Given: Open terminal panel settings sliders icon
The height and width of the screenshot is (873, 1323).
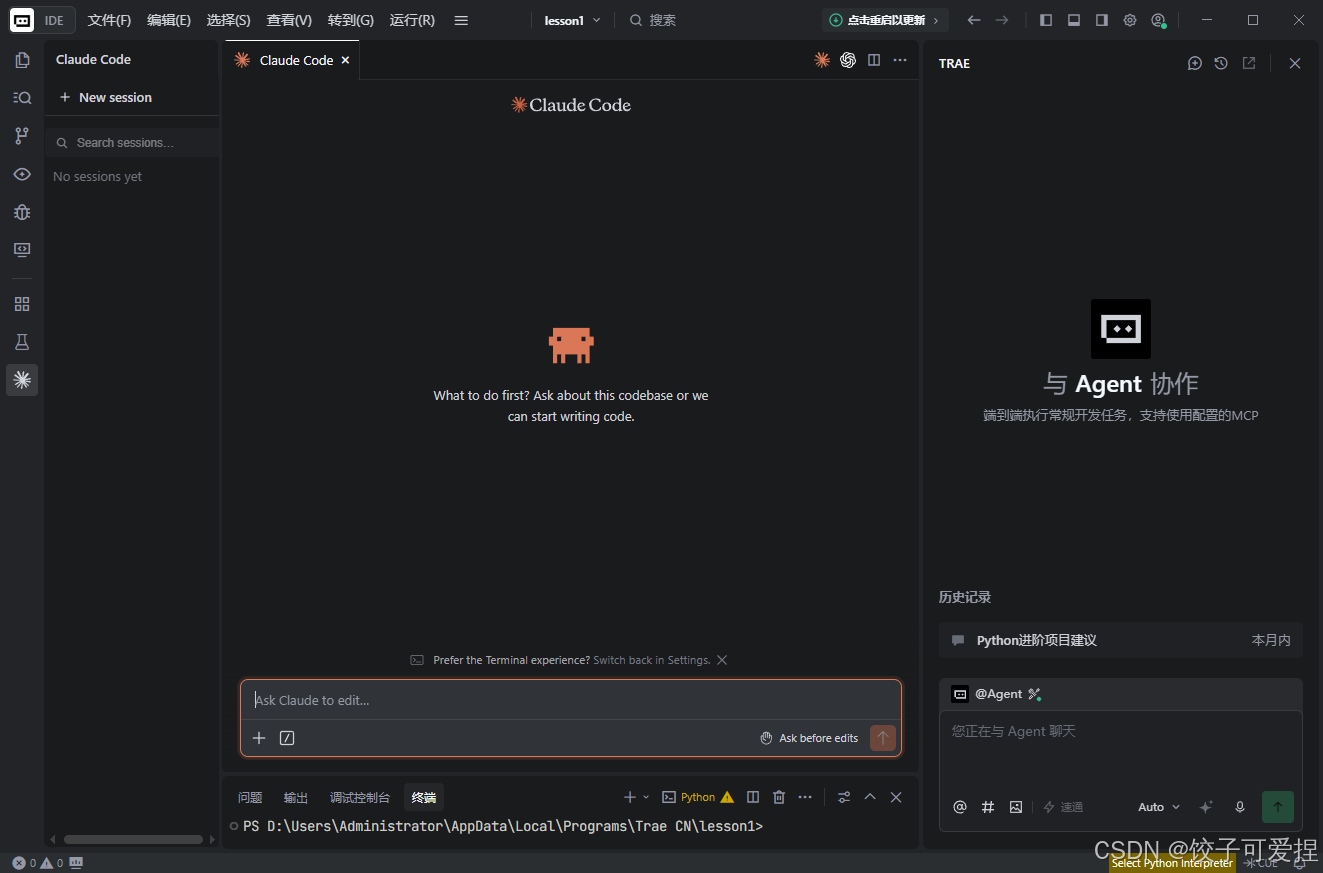Looking at the screenshot, I should click(844, 797).
